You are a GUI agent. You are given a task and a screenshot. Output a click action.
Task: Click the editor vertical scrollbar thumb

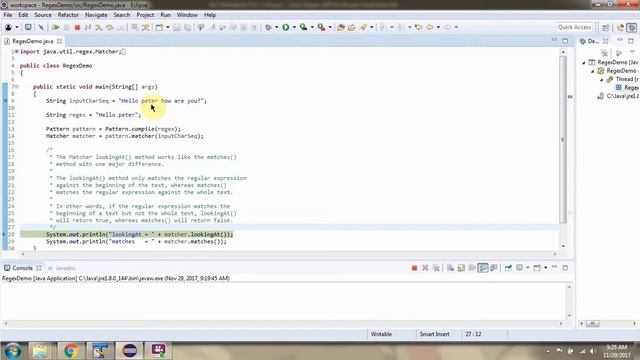(x=563, y=140)
